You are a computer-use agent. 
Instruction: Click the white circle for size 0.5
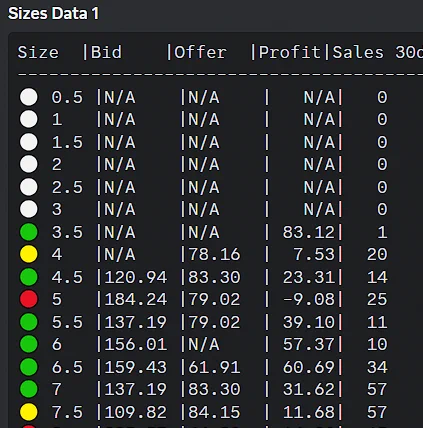pyautogui.click(x=29, y=97)
